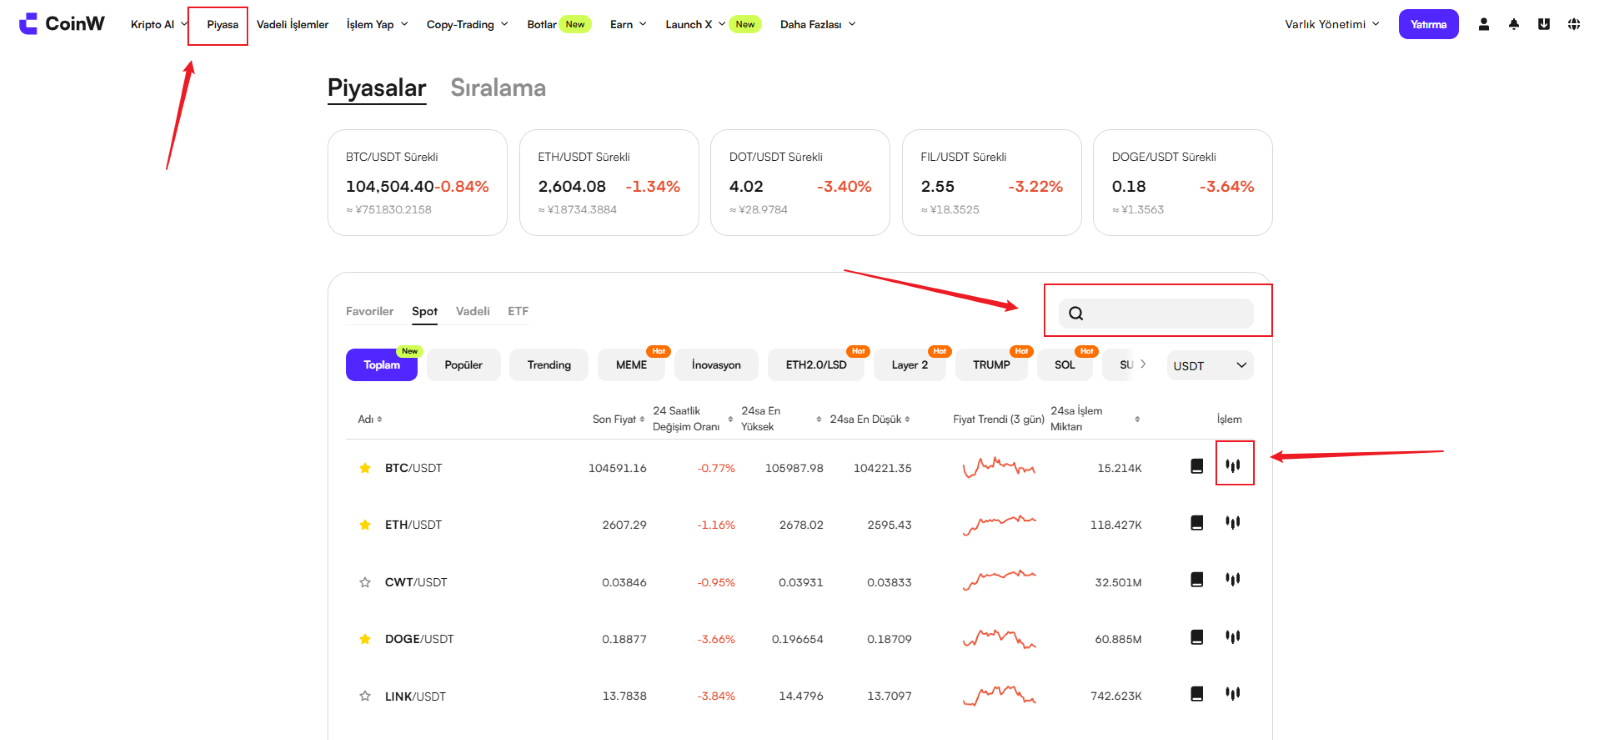Switch to the Vadeli tab

(x=473, y=311)
